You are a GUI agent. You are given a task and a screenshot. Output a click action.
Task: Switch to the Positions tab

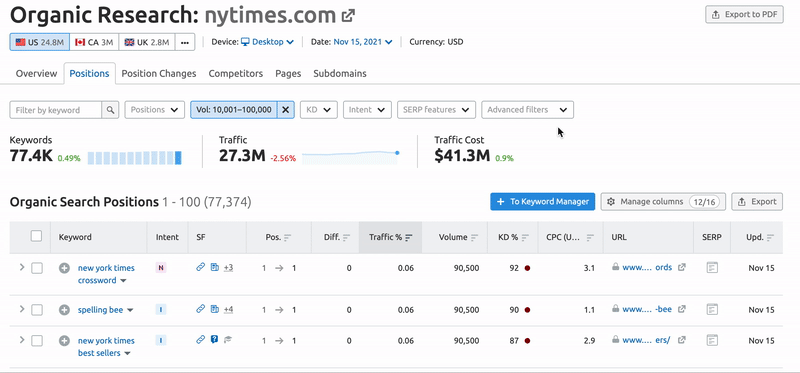click(x=89, y=73)
